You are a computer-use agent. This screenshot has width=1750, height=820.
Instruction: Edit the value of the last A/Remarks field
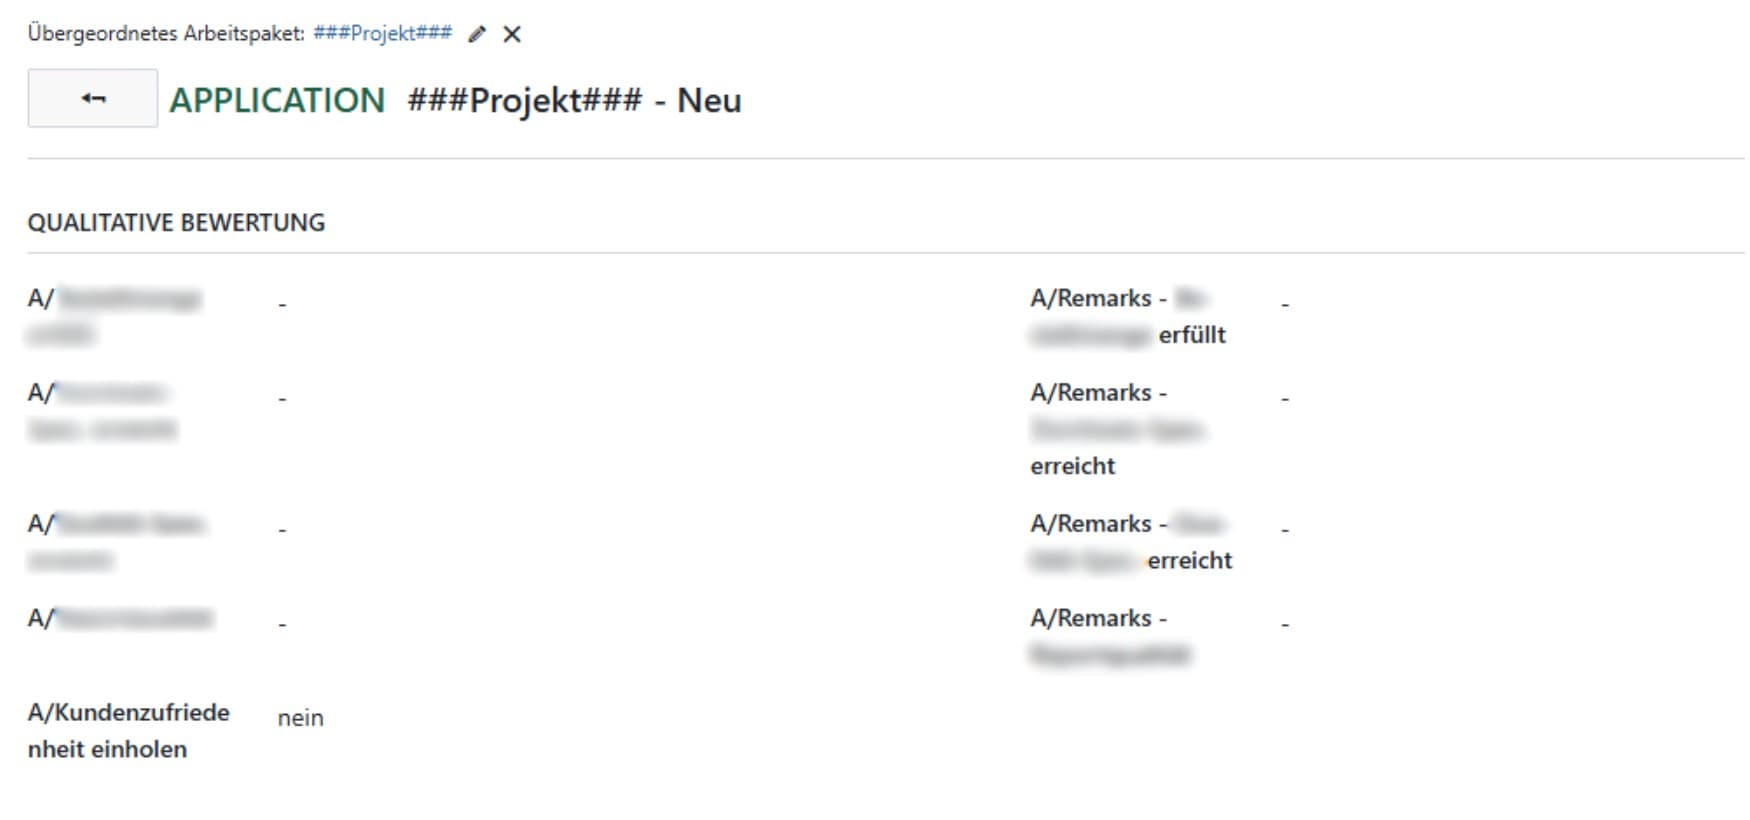pyautogui.click(x=1285, y=623)
